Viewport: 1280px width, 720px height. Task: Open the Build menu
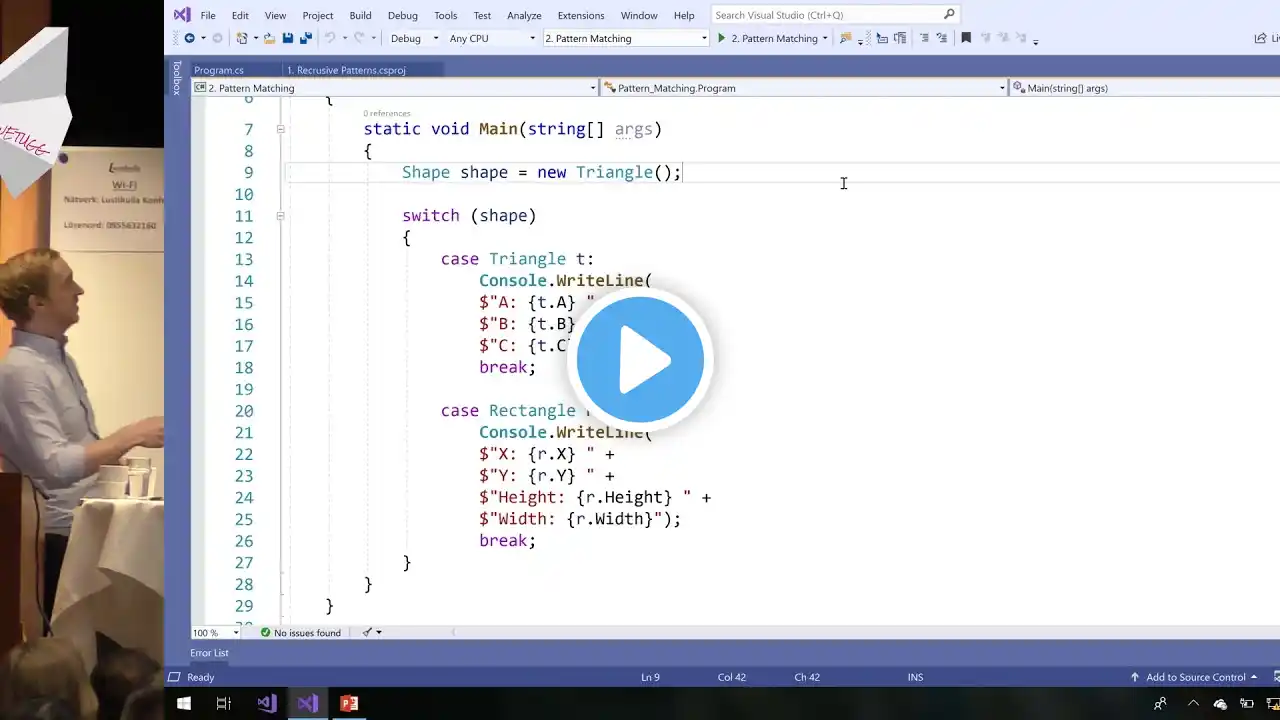pos(360,15)
